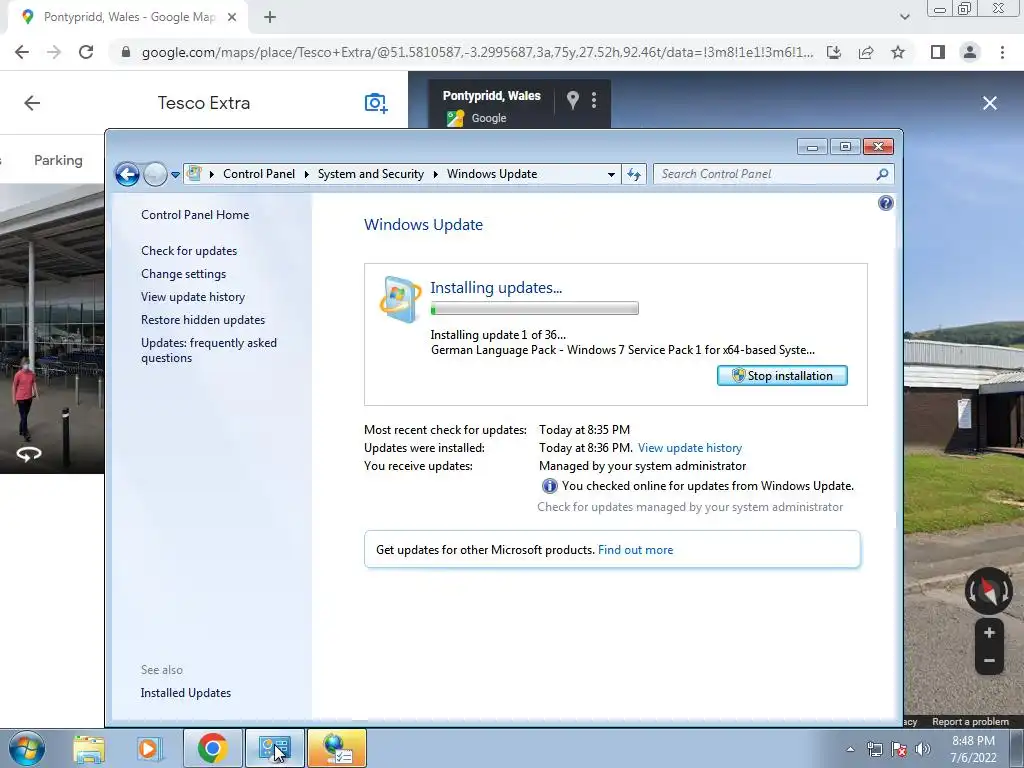
Task: Click the blue information icon
Action: click(x=549, y=486)
